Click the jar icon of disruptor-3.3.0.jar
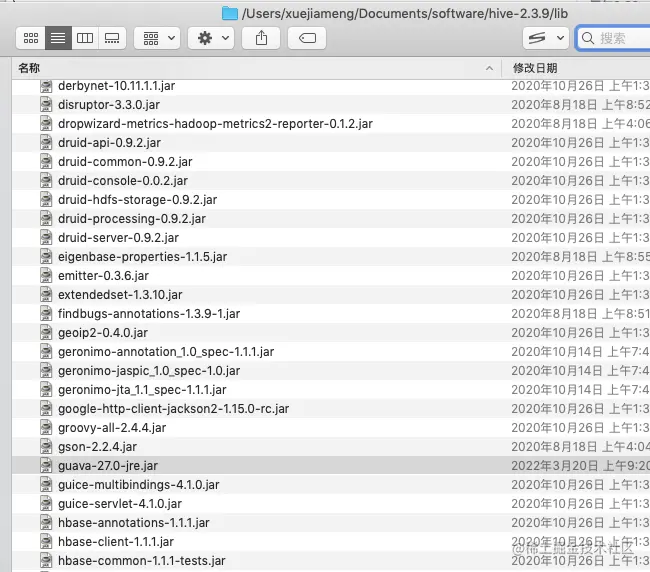Viewport: 650px width, 572px height. (x=46, y=104)
